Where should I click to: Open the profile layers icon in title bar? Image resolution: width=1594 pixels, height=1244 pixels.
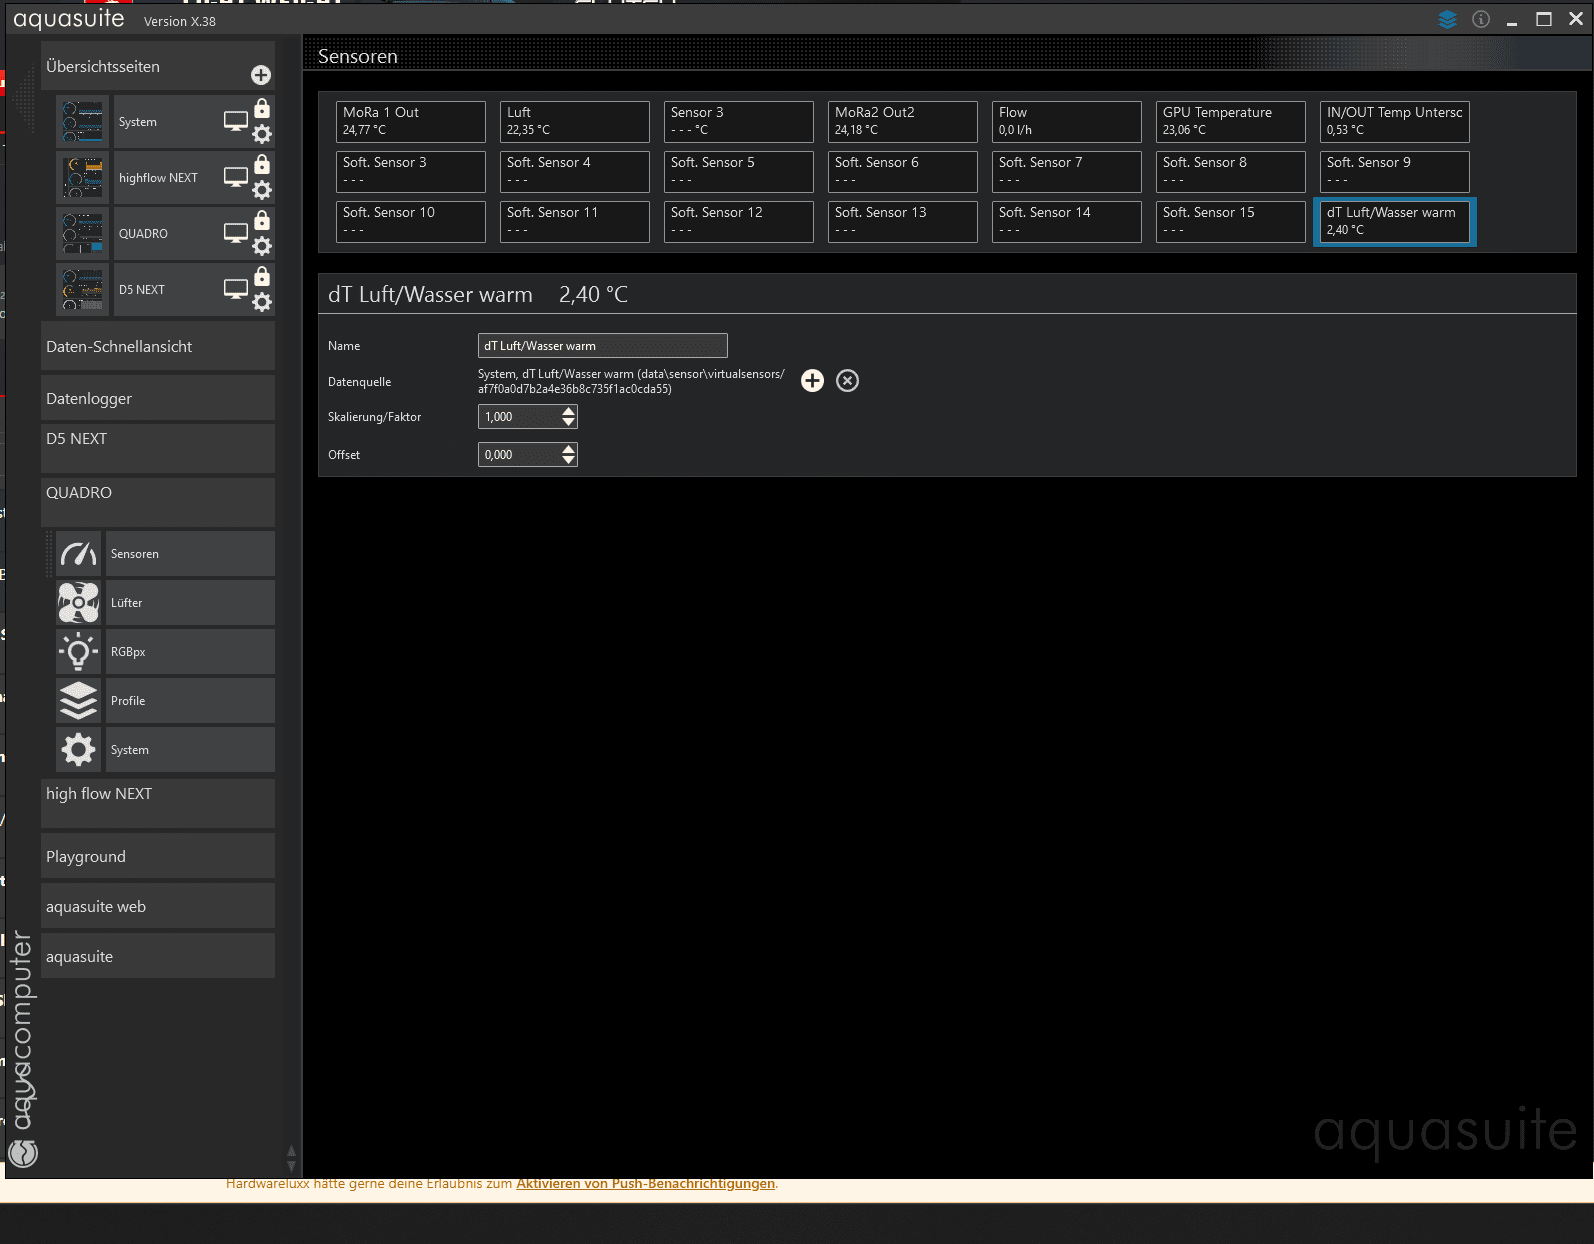(x=1448, y=19)
